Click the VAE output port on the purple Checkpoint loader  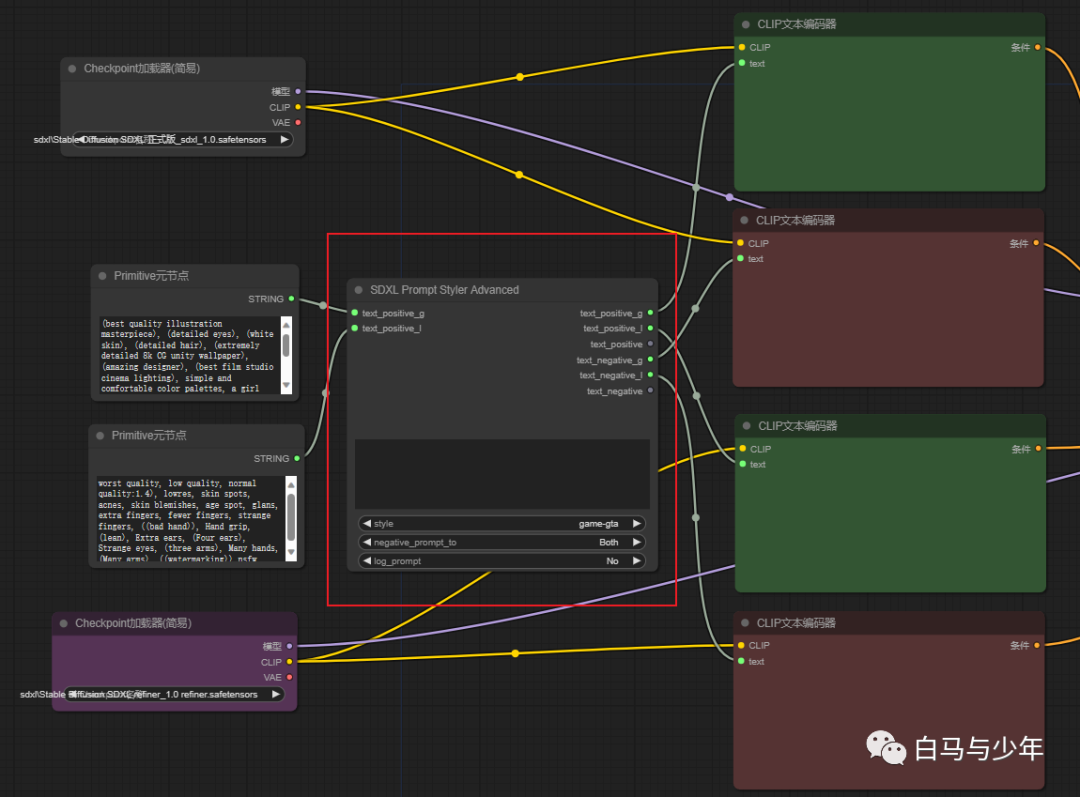(290, 677)
